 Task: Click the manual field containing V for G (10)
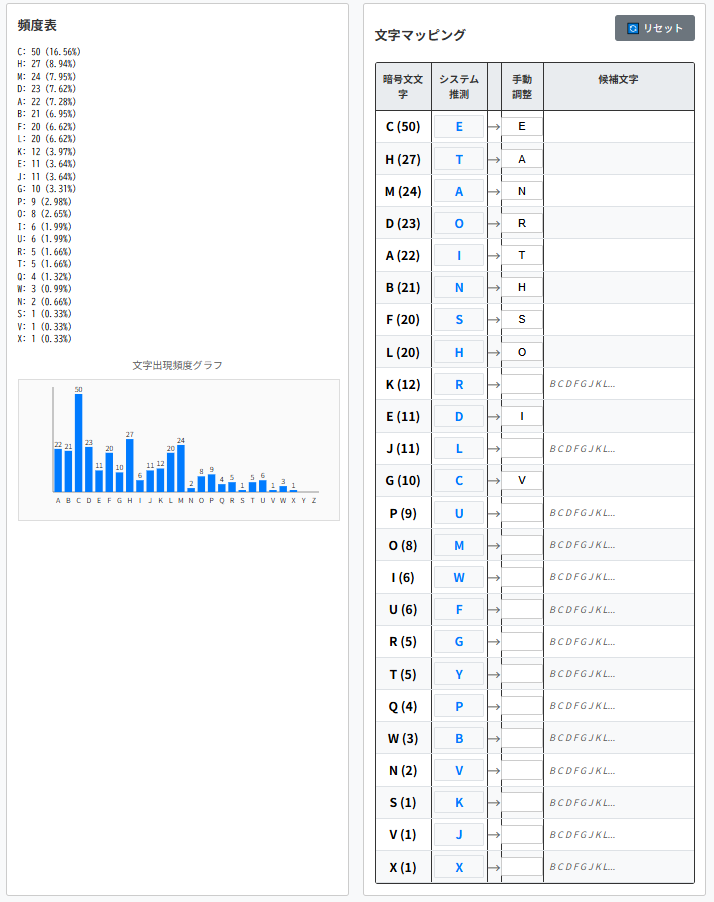pyautogui.click(x=522, y=480)
